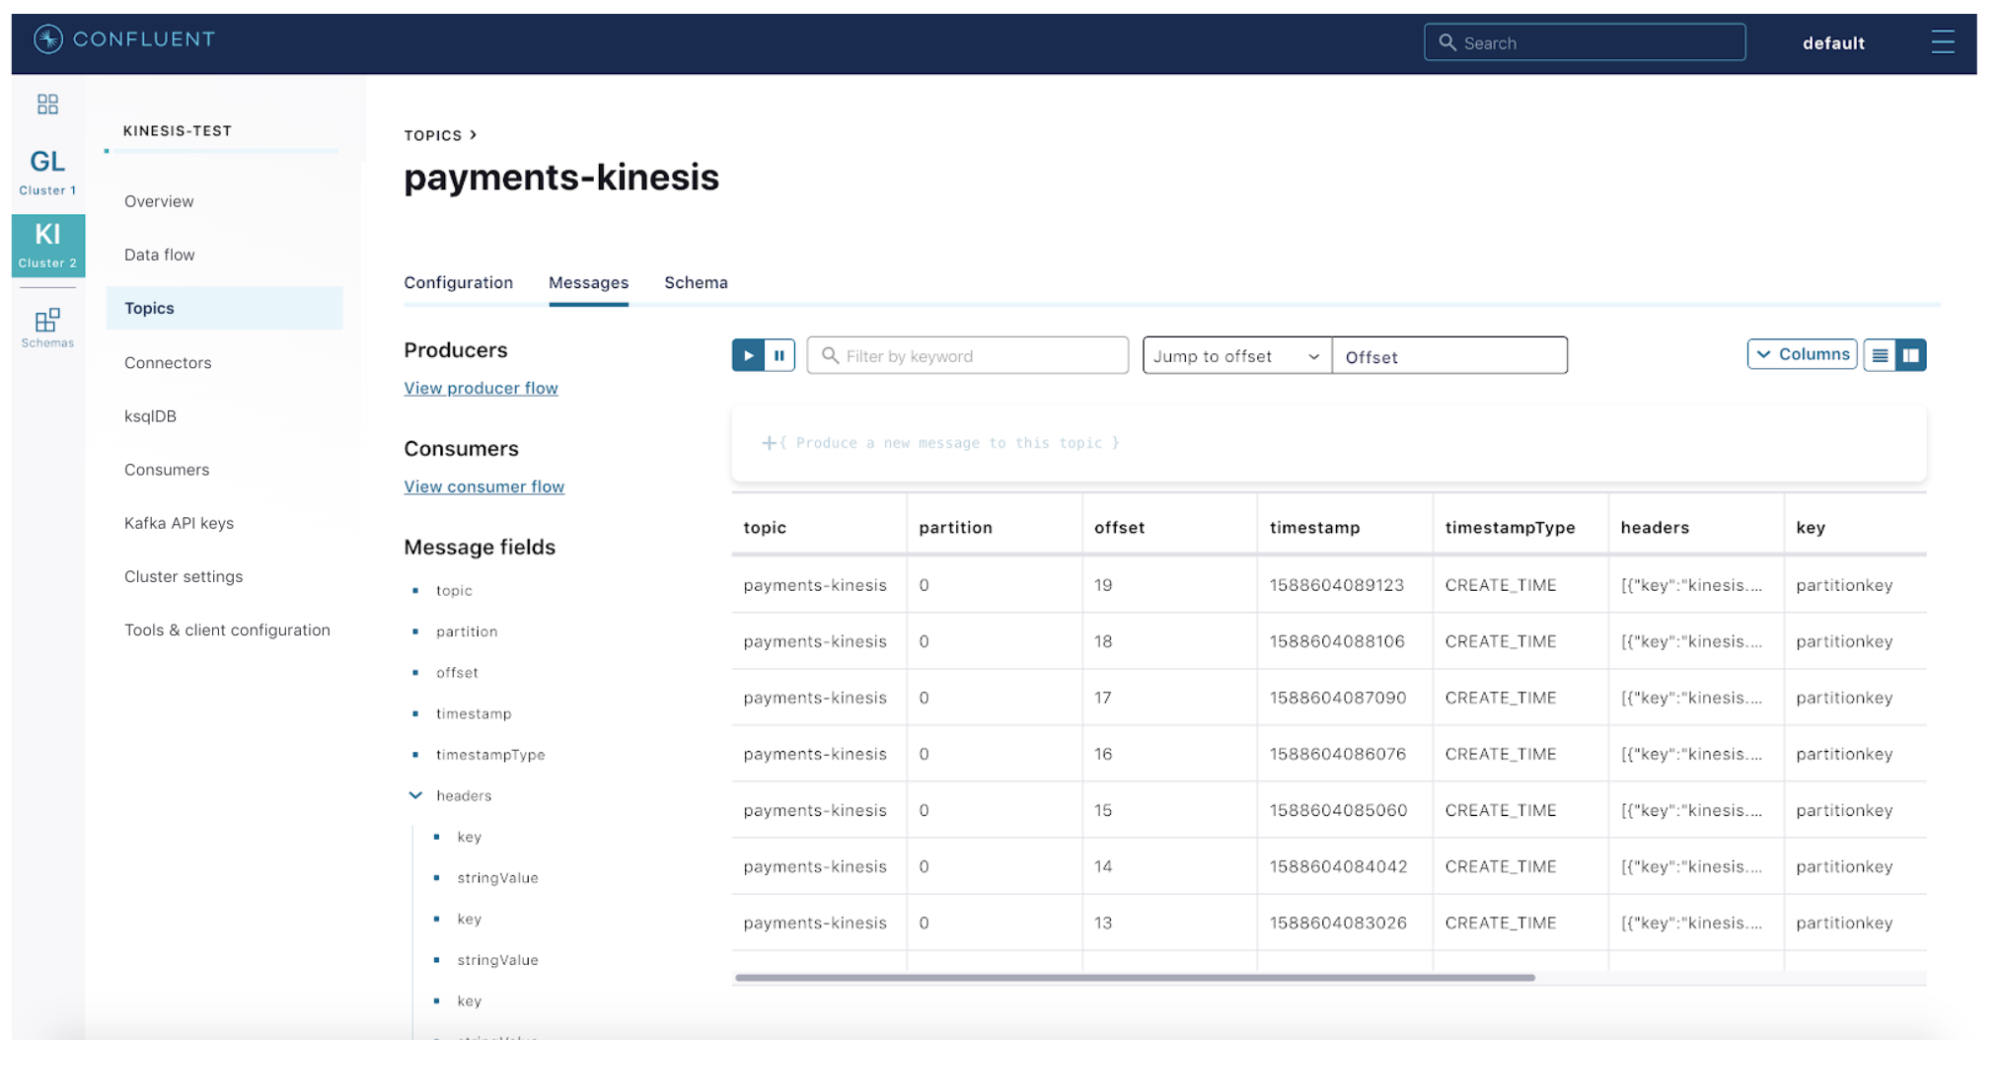Switch to the Schema tab
The height and width of the screenshot is (1066, 1999).
pyautogui.click(x=696, y=283)
